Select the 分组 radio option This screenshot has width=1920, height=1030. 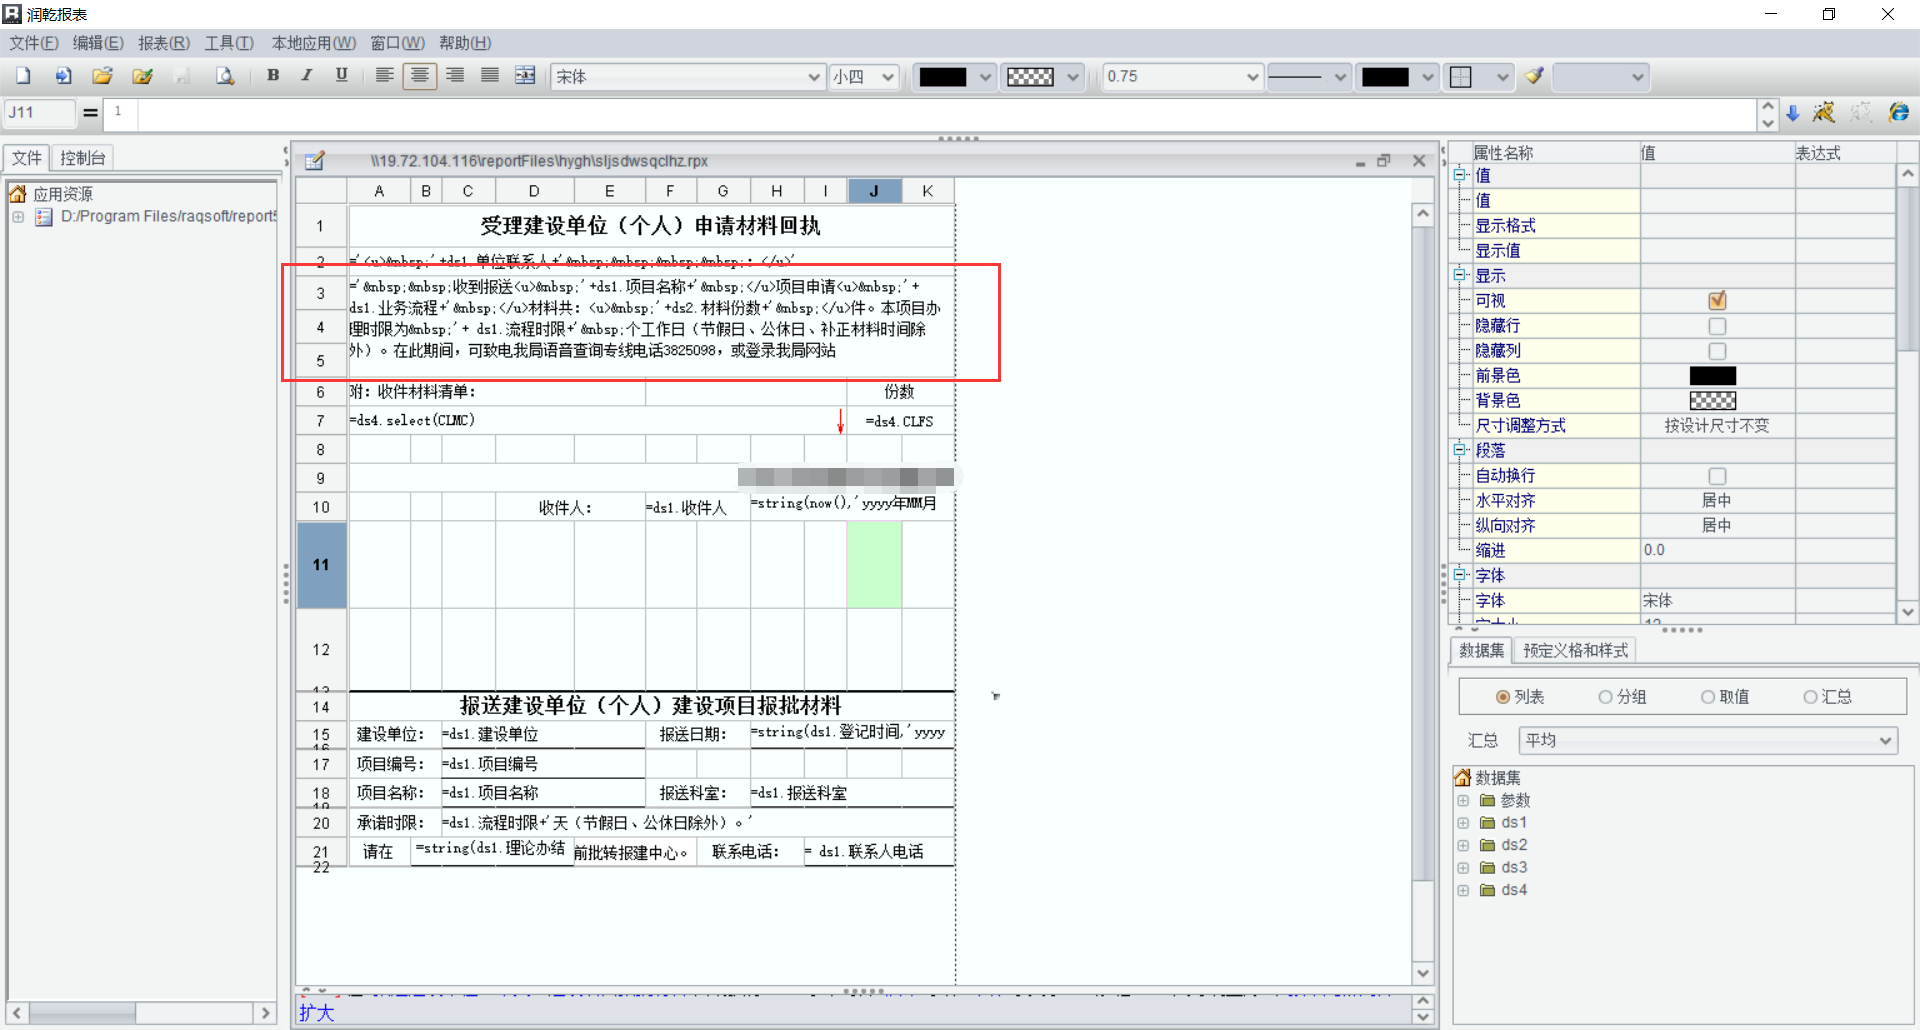click(1605, 697)
